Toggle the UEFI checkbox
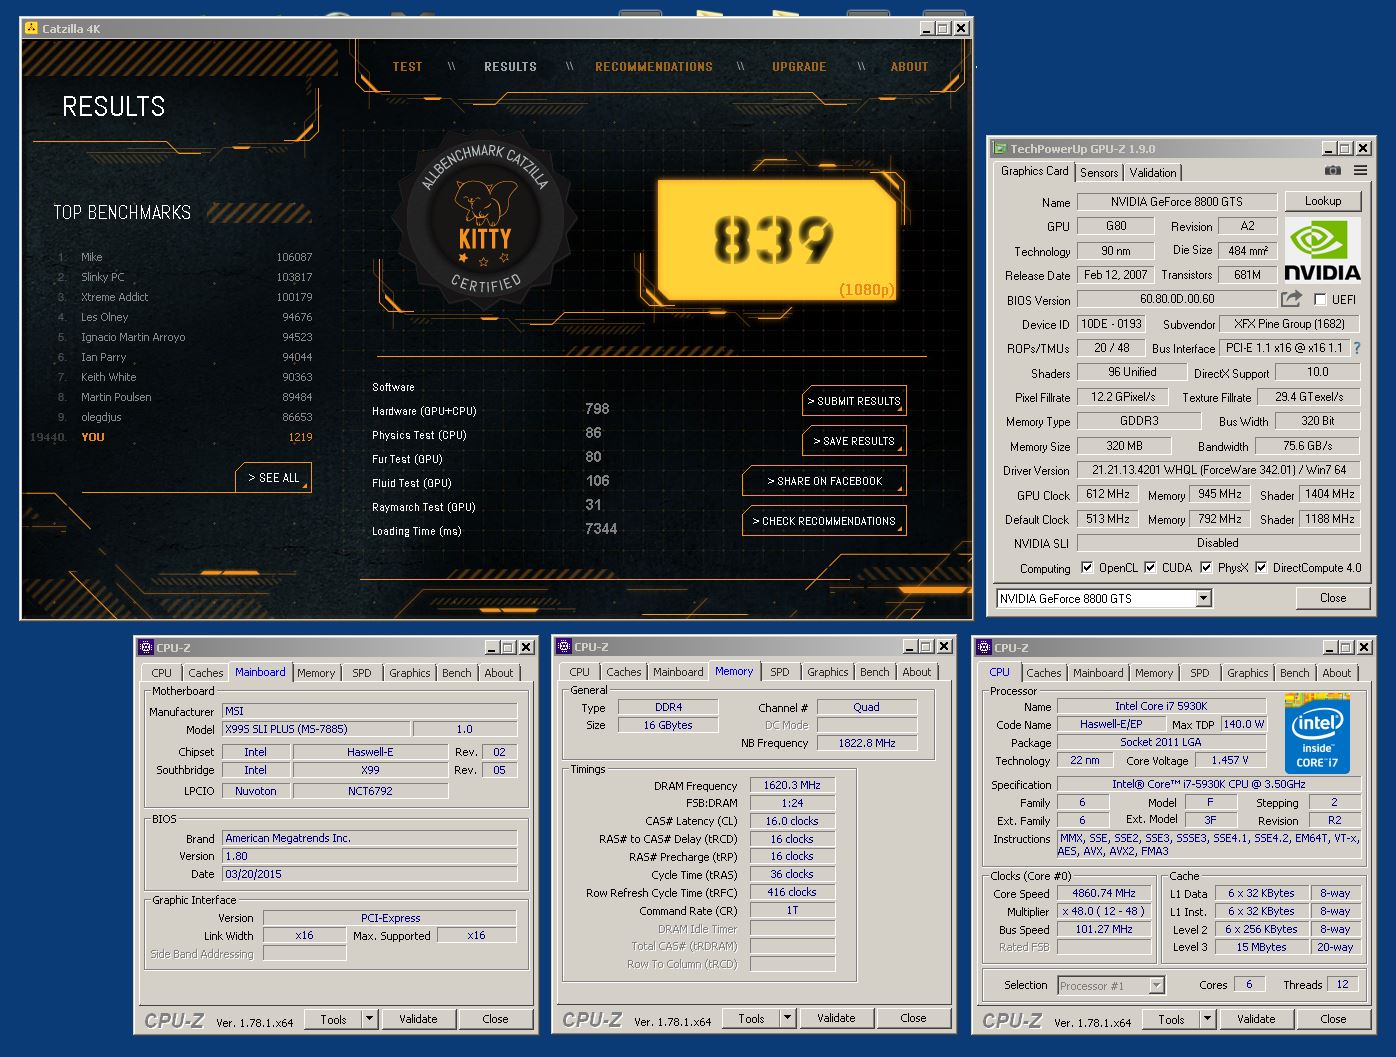Viewport: 1396px width, 1057px height. 1320,299
